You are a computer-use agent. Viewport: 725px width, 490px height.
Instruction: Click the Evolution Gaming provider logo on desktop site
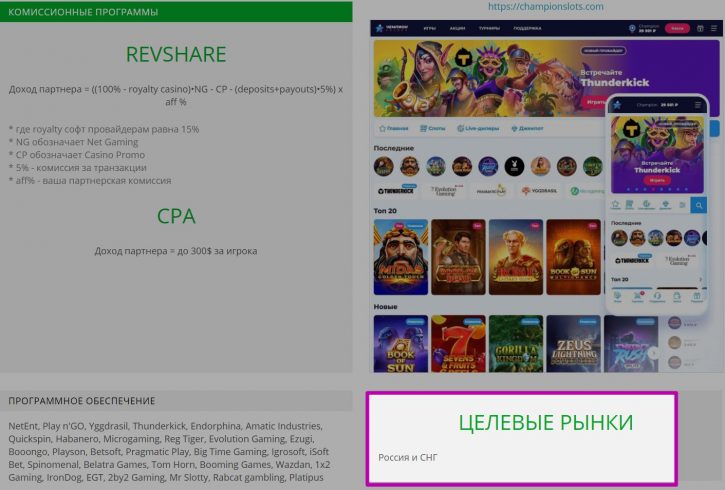pyautogui.click(x=444, y=190)
